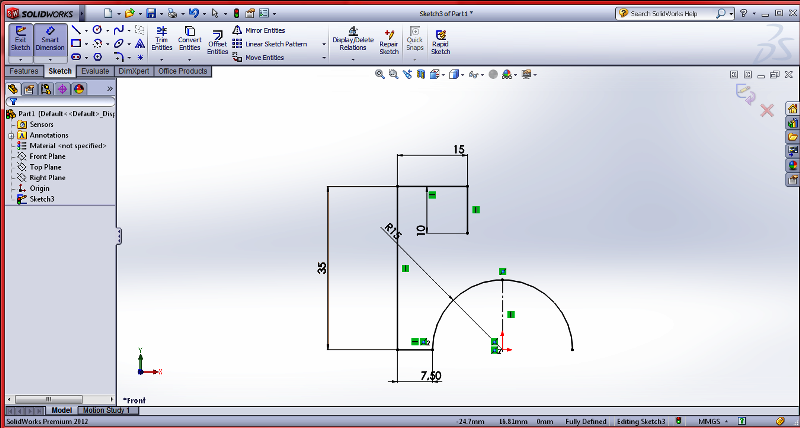Open SolidWorks Resources in task pane
This screenshot has width=800, height=428.
[x=792, y=108]
